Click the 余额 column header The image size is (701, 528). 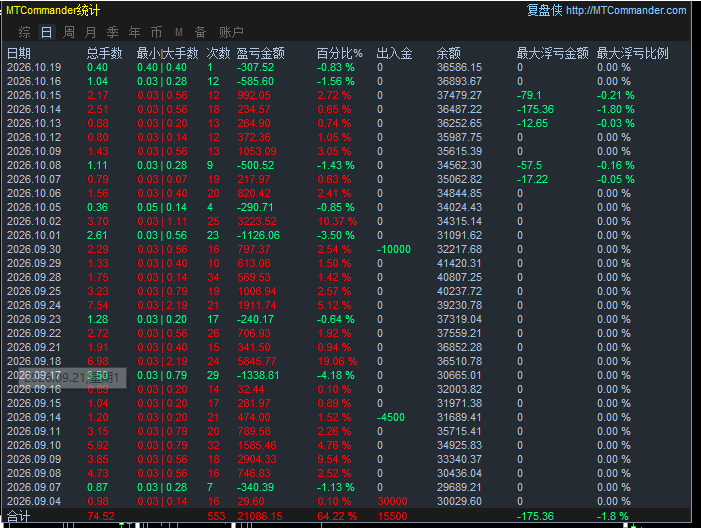pyautogui.click(x=448, y=53)
